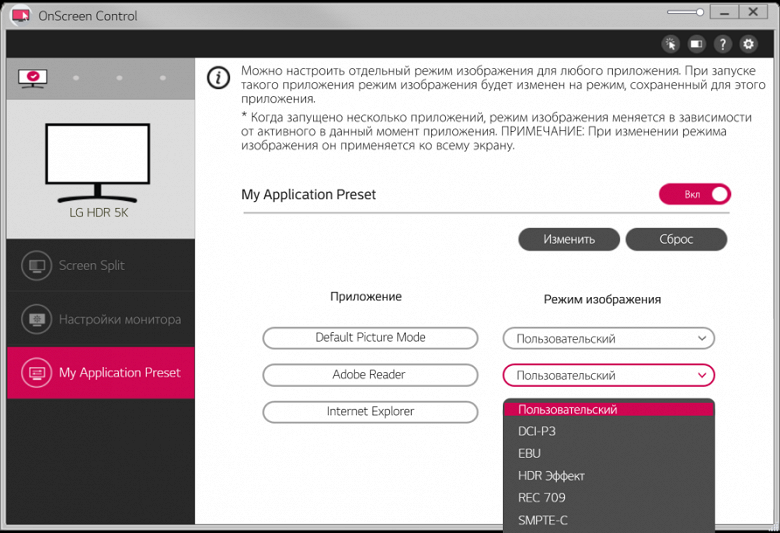
Task: Click the slider handle in title bar
Action: (701, 13)
